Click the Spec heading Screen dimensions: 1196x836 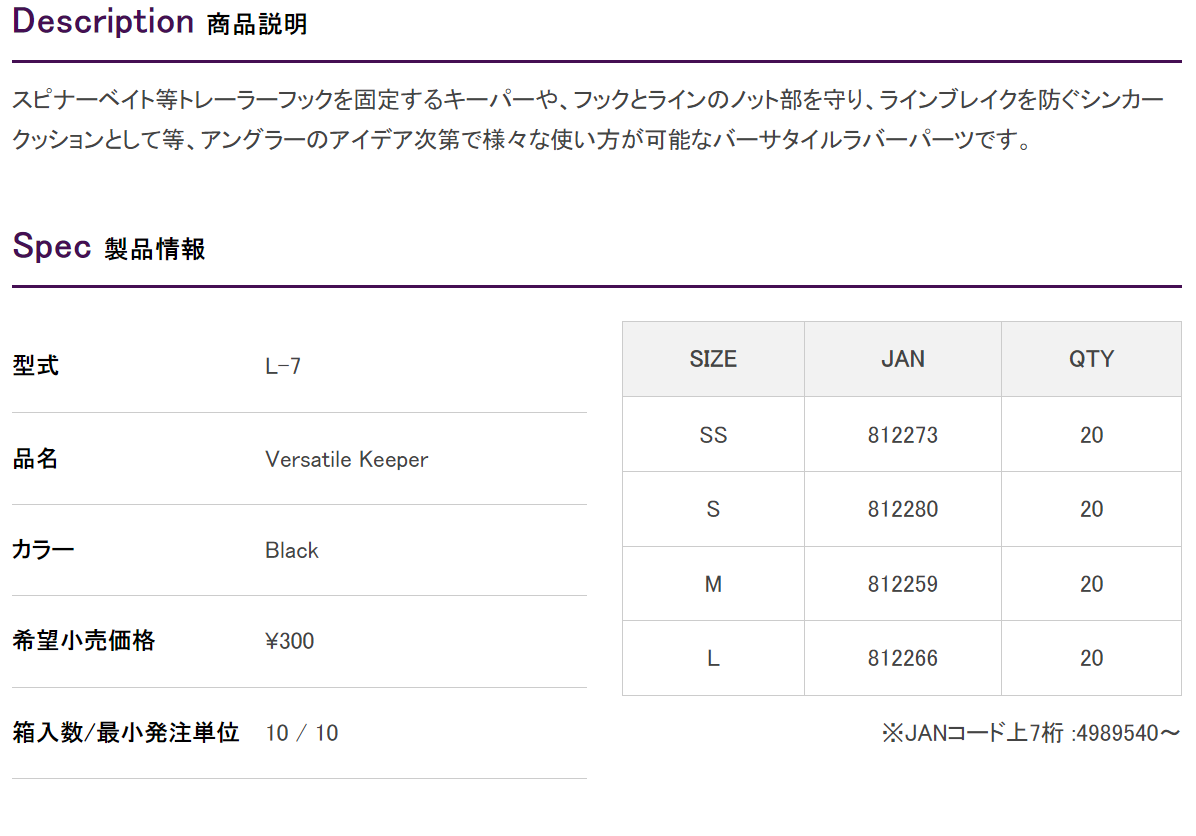(x=109, y=246)
